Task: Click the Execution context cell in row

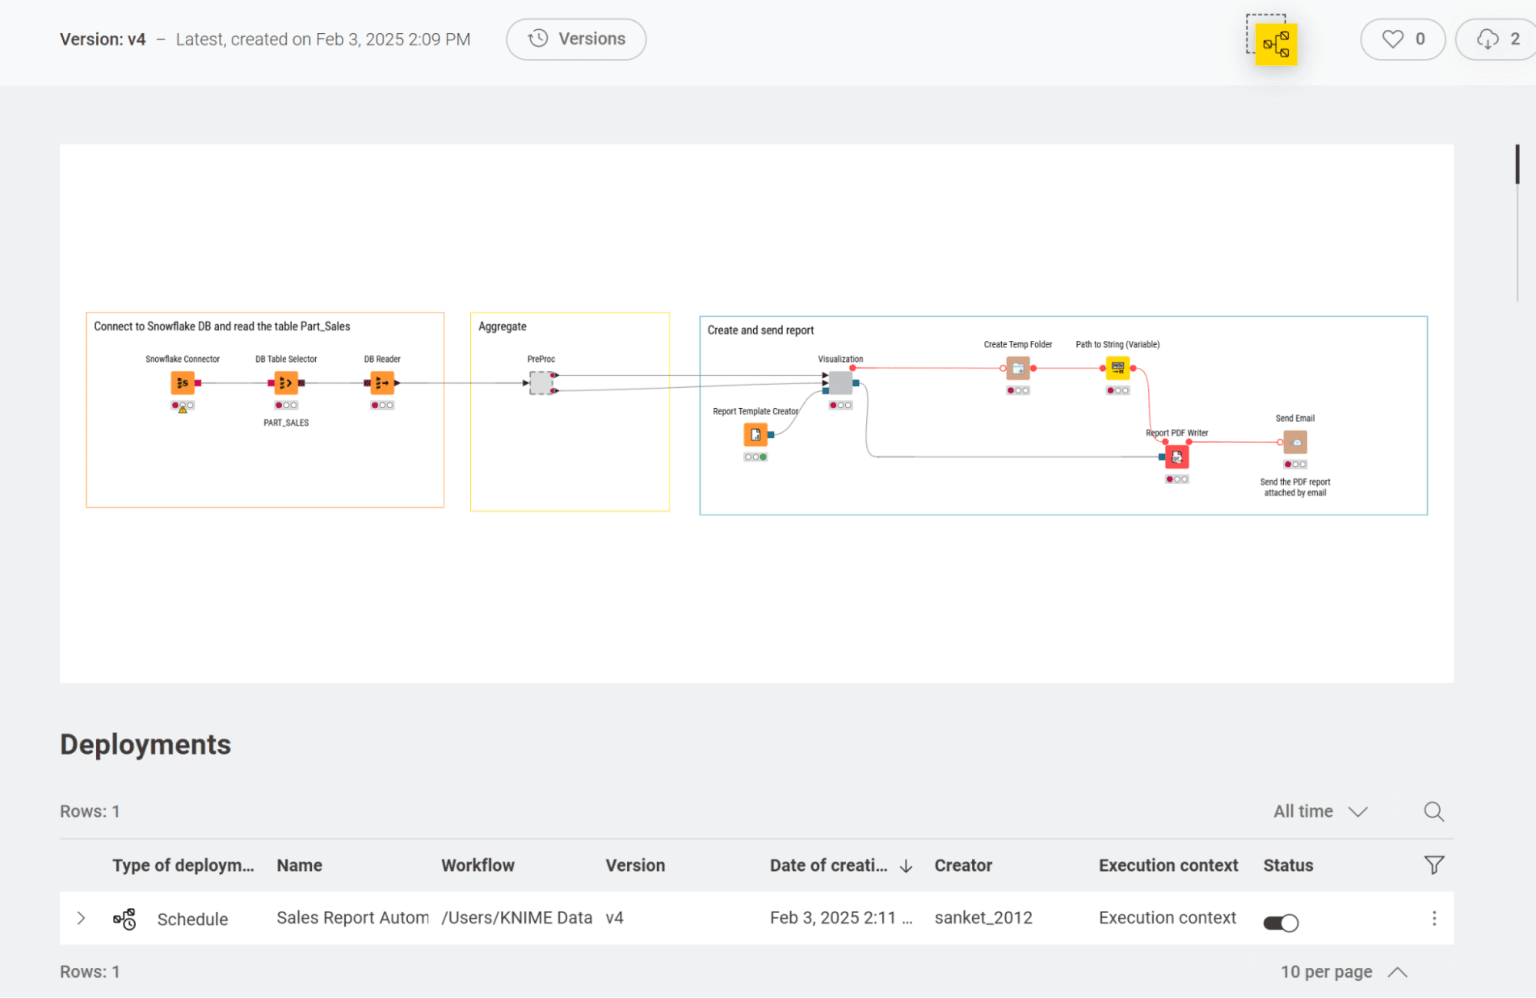Action: pyautogui.click(x=1167, y=918)
